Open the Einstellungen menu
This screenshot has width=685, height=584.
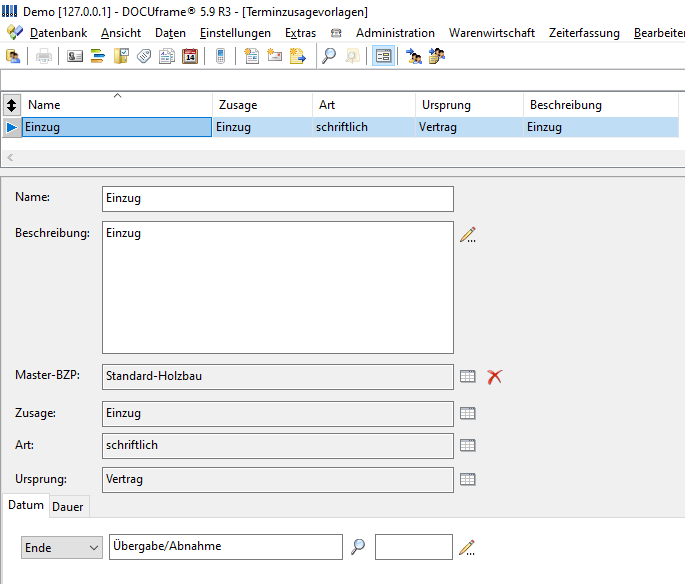click(235, 33)
